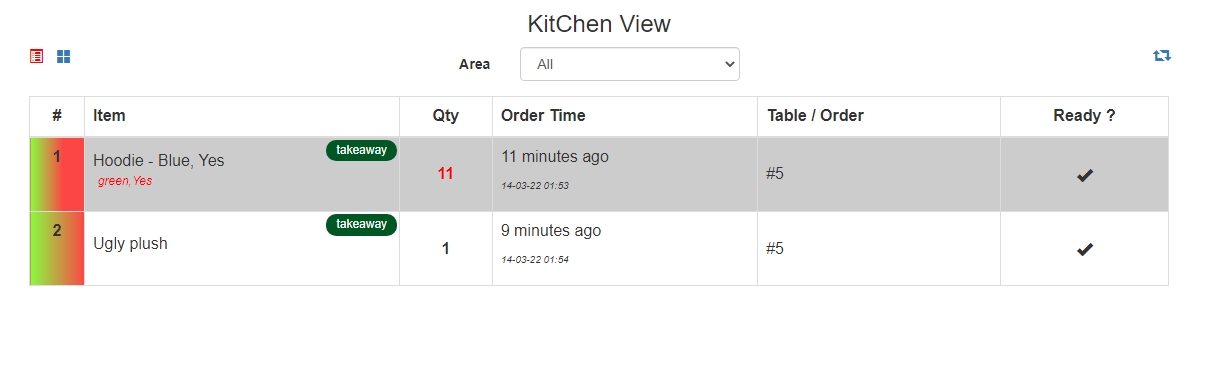The width and height of the screenshot is (1231, 369).
Task: Click the takeaway badge on Ugly plush row
Action: [361, 224]
